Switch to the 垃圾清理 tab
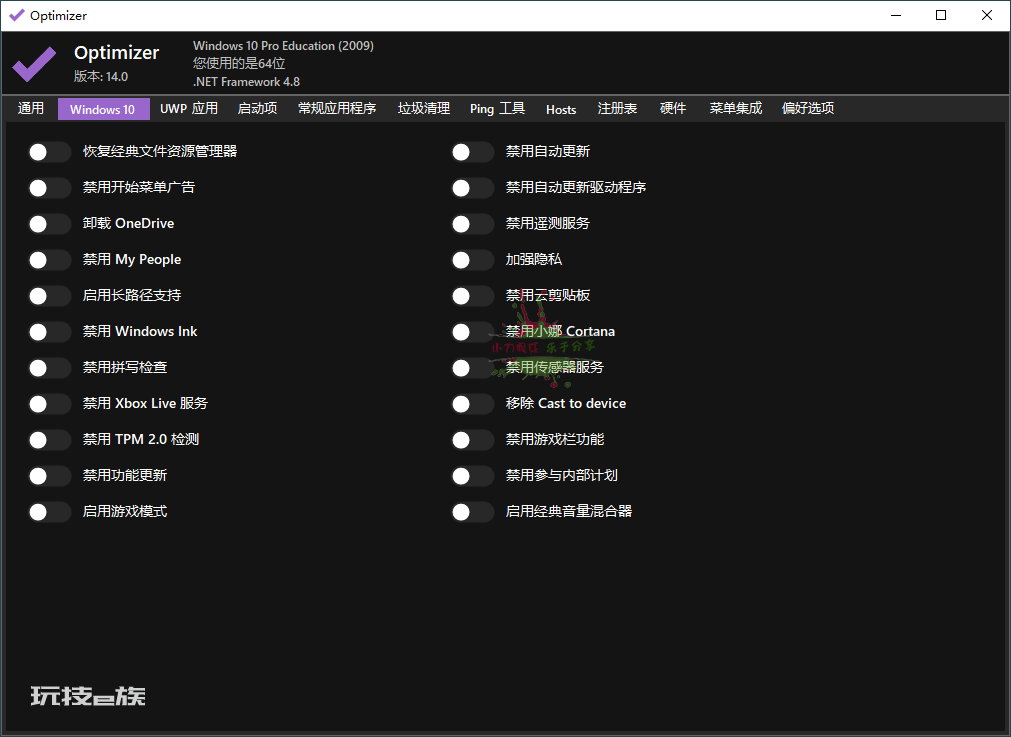The width and height of the screenshot is (1011, 737). pos(424,108)
